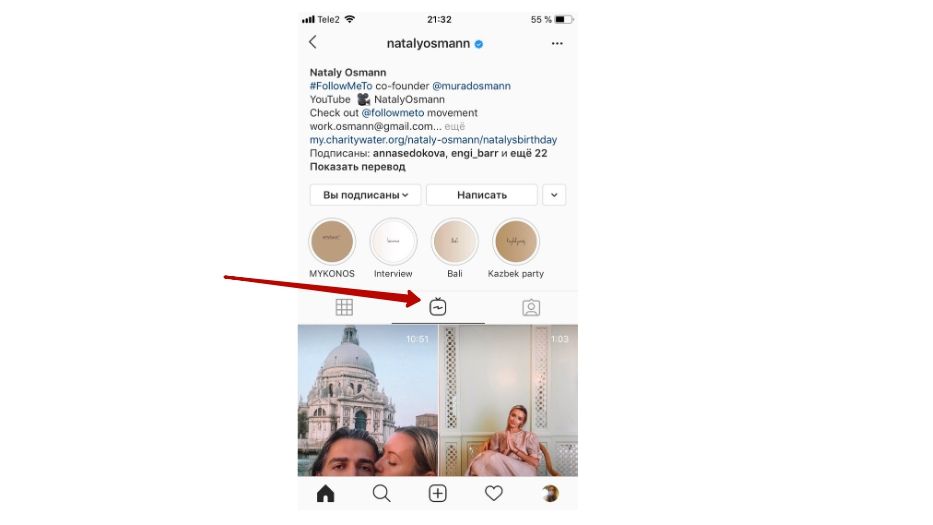
Task: Tap the new post plus icon
Action: pos(437,493)
